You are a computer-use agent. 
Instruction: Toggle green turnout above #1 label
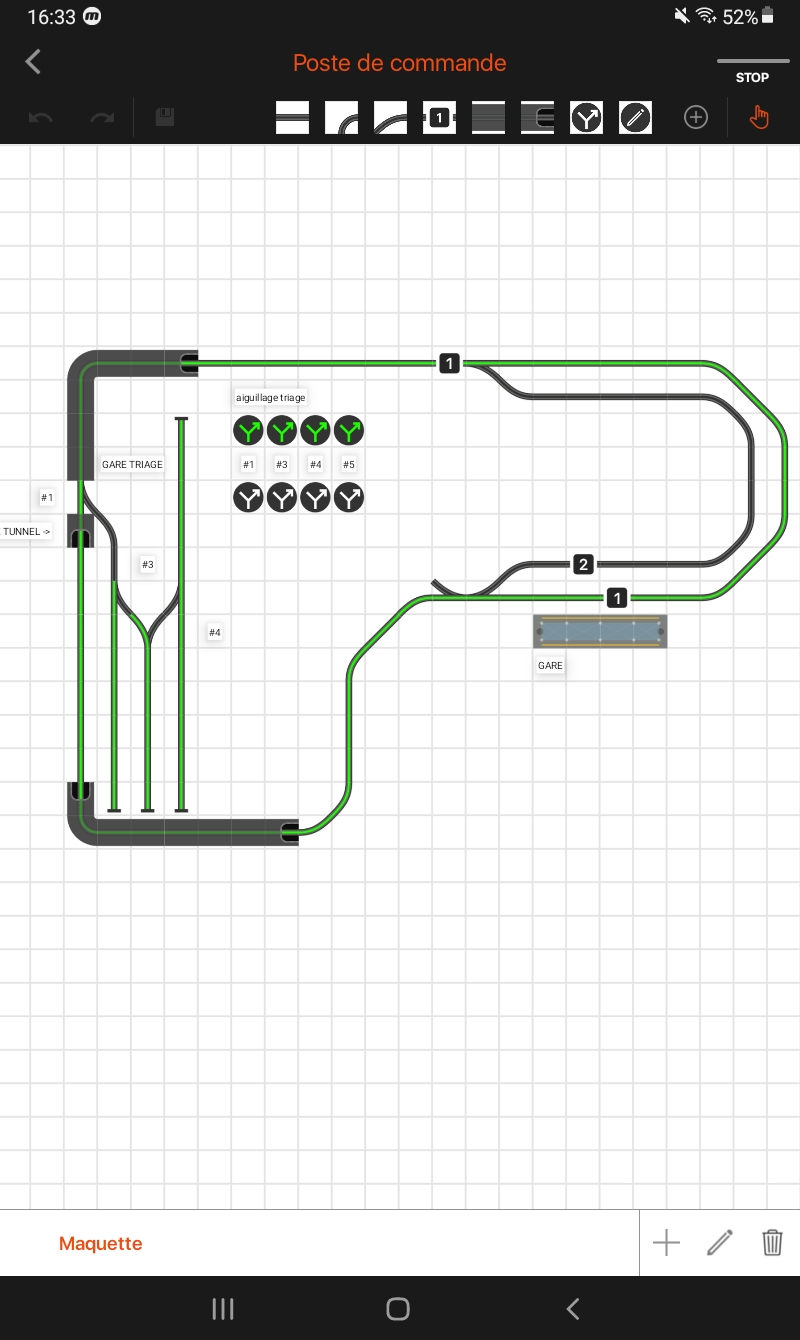[249, 431]
